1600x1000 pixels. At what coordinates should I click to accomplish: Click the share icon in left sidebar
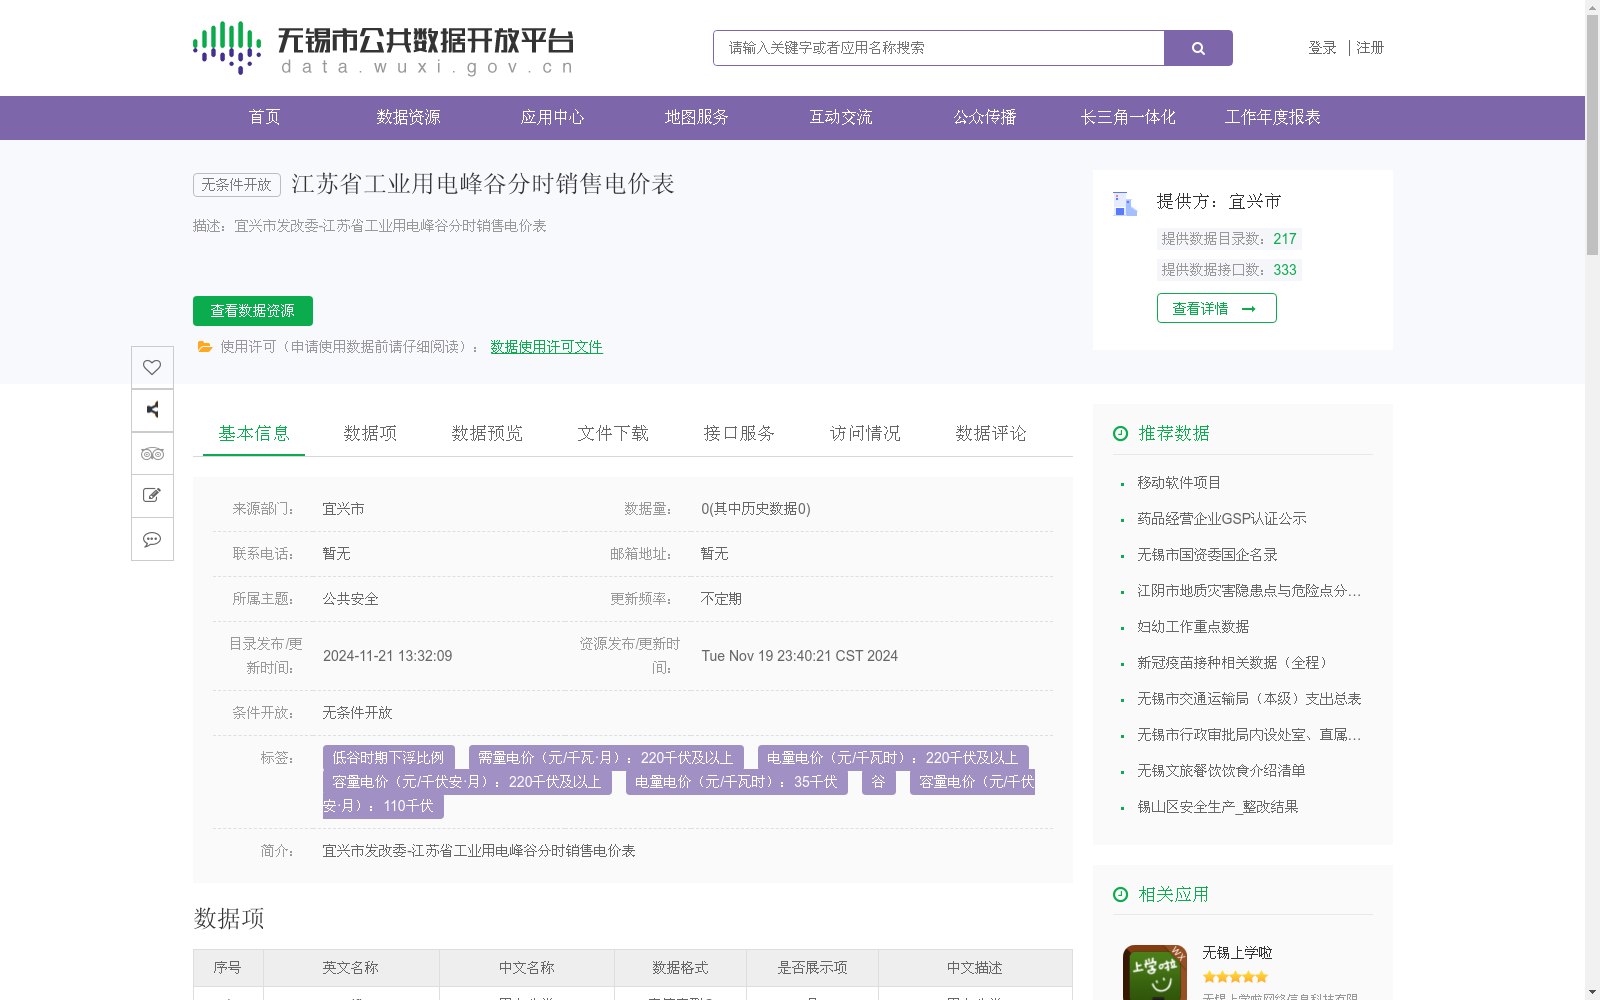click(x=152, y=410)
